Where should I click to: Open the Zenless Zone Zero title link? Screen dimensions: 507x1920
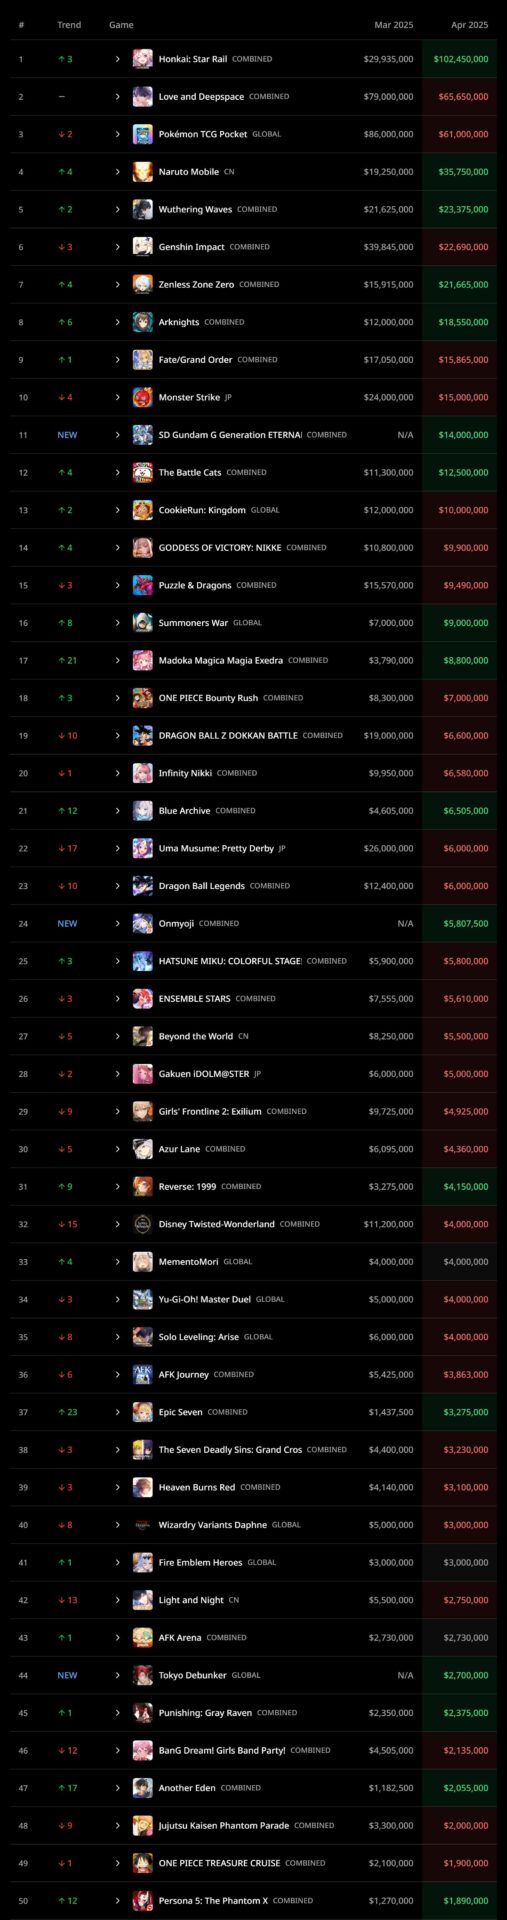[x=196, y=285]
